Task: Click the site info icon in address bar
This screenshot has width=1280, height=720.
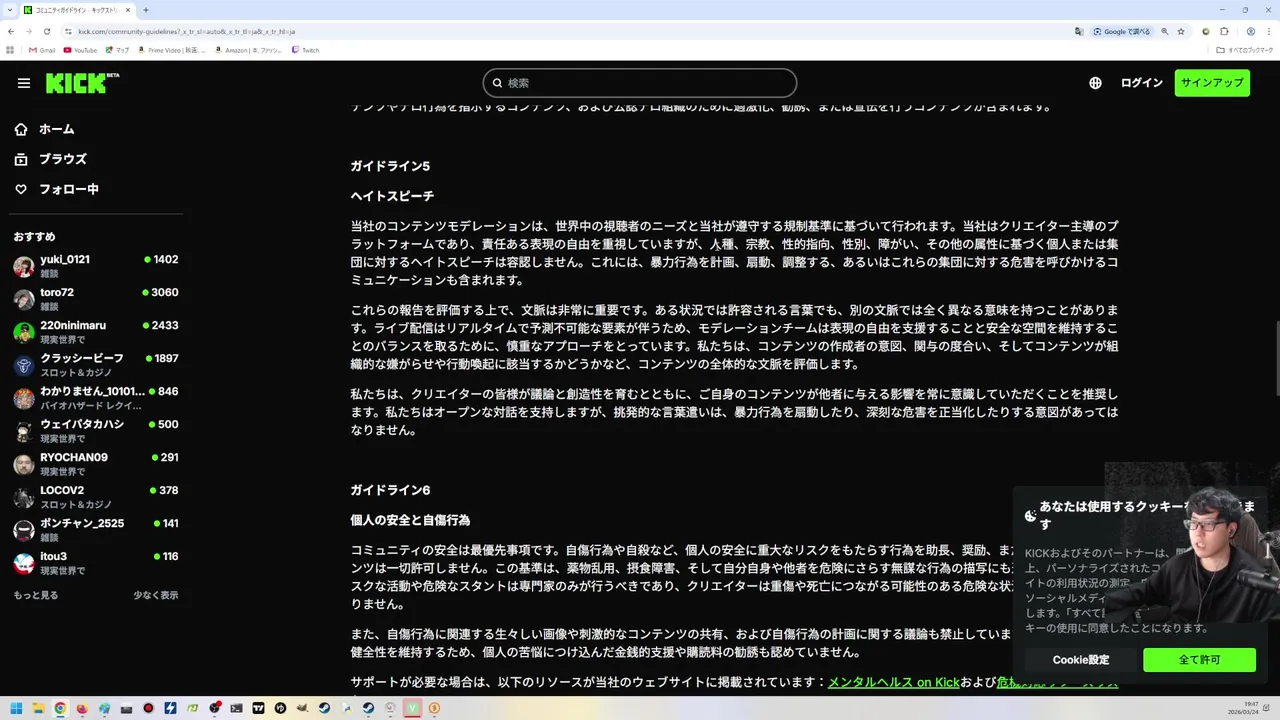Action: coord(68,31)
